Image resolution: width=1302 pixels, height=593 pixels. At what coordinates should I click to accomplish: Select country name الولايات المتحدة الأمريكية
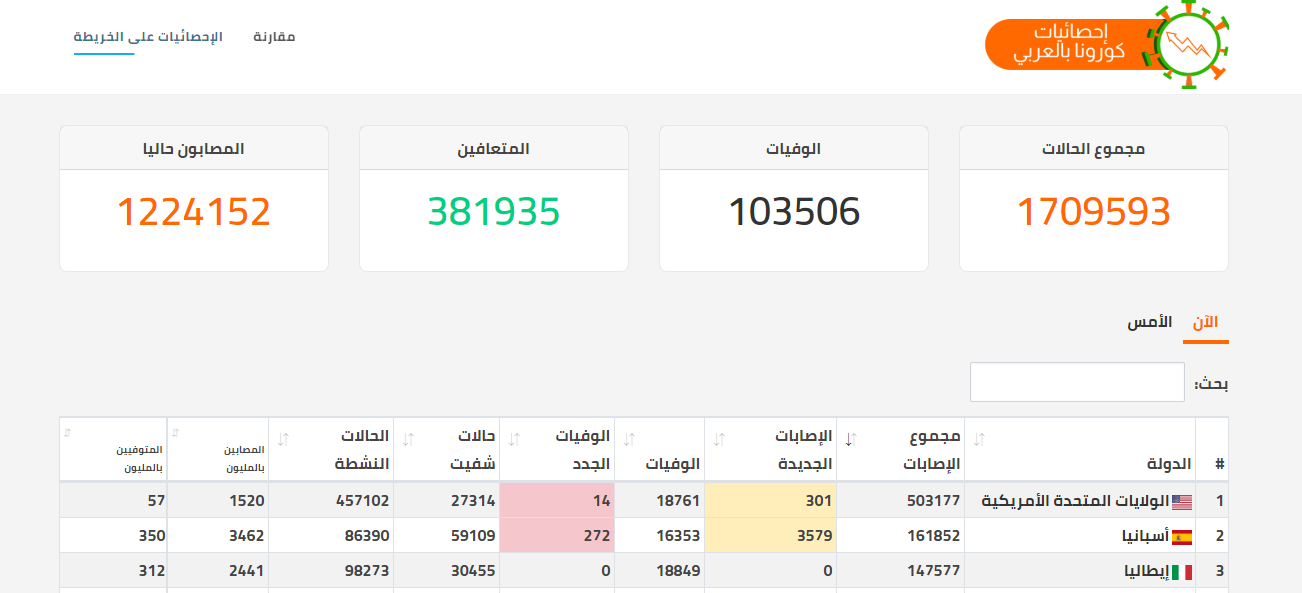1074,501
